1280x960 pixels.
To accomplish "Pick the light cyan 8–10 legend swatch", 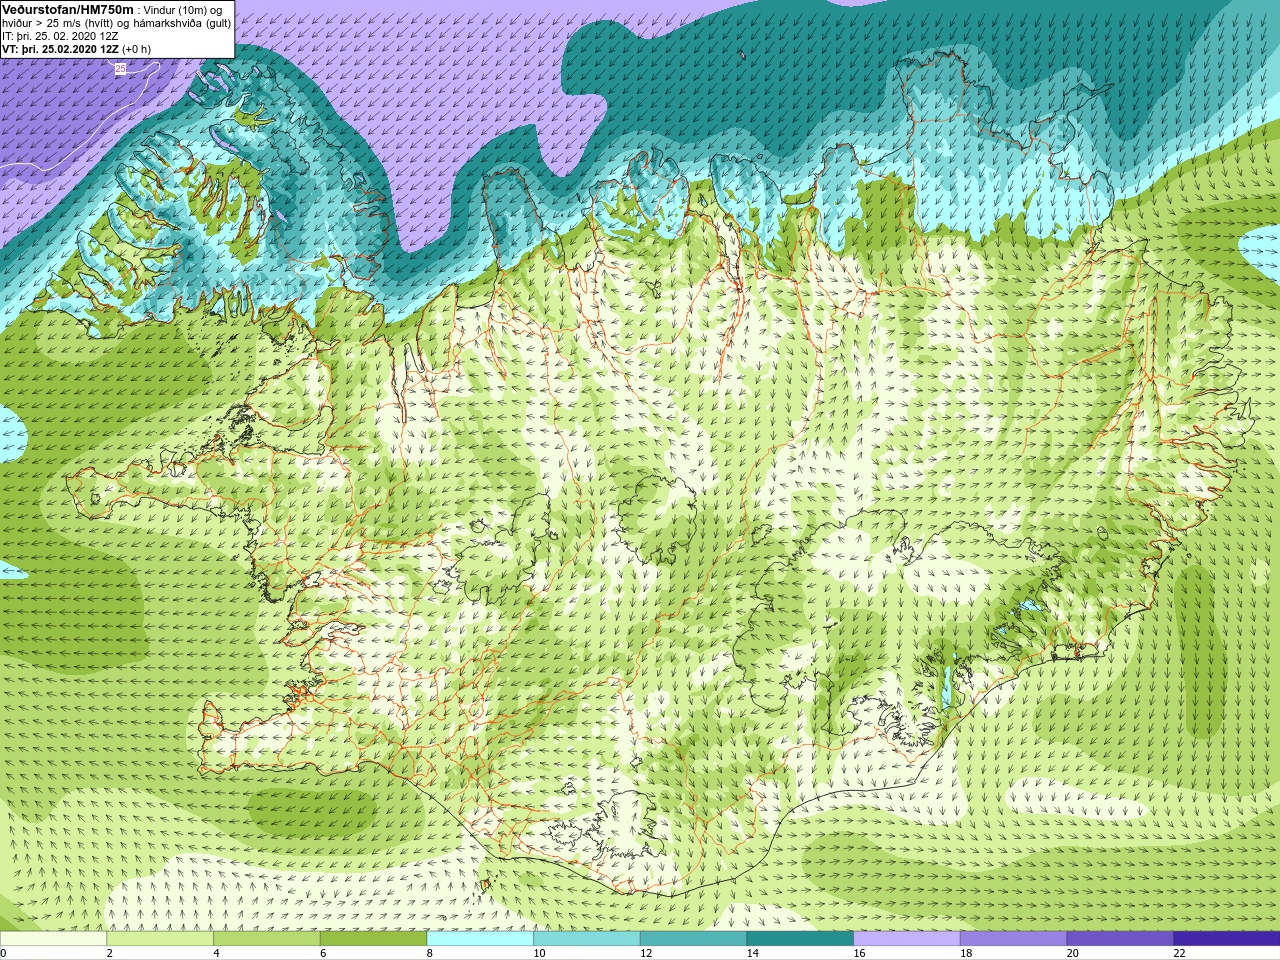I will click(x=480, y=939).
